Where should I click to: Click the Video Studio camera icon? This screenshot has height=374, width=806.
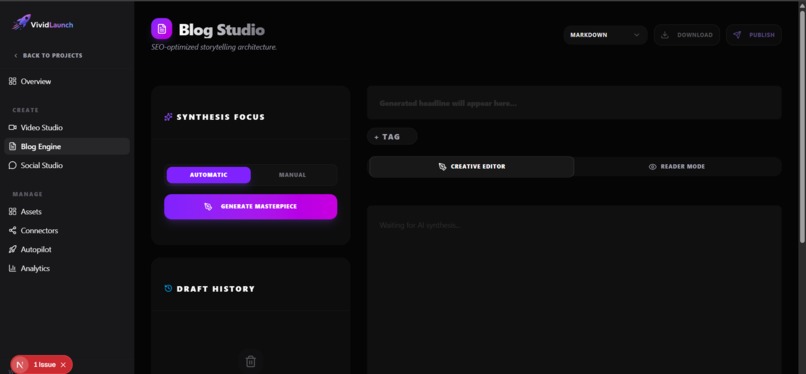(x=13, y=127)
